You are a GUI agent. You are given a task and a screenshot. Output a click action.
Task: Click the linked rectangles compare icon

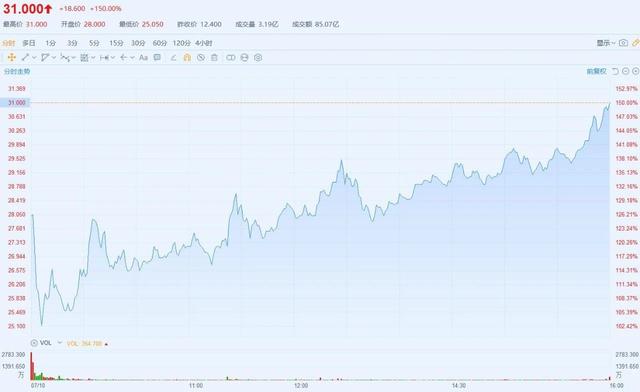point(231,58)
